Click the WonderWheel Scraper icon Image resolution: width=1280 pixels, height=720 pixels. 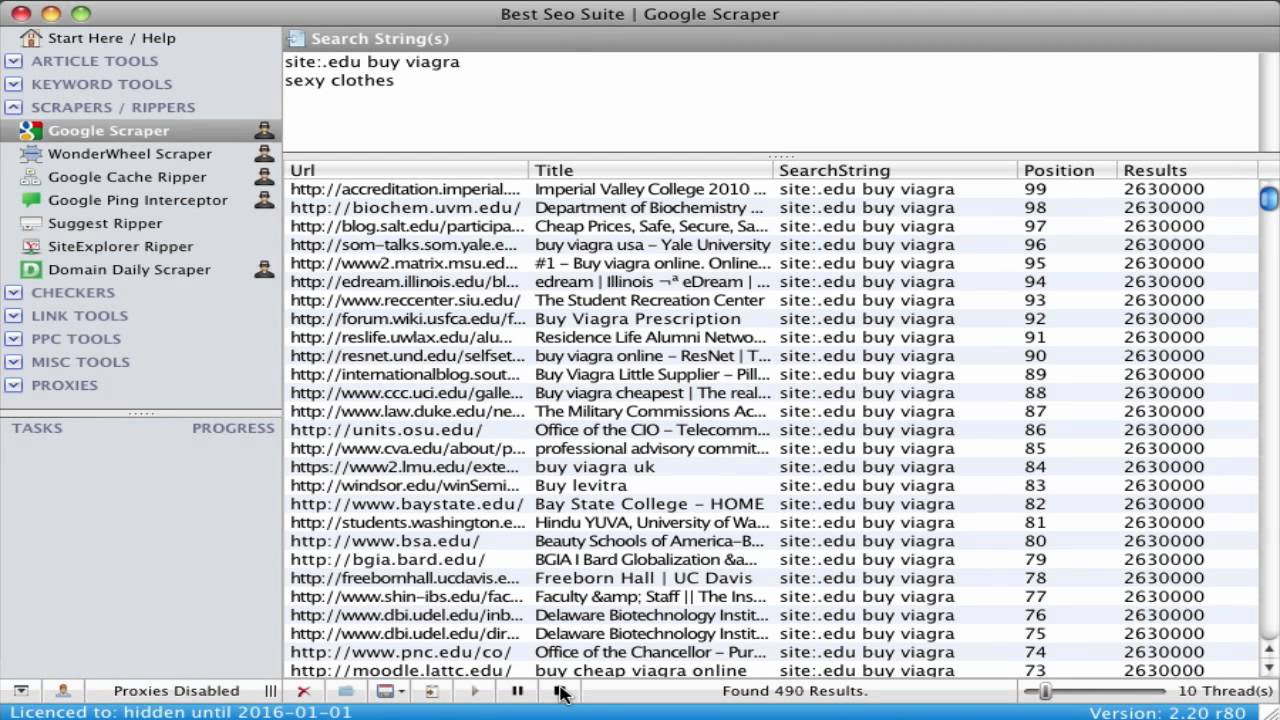click(x=31, y=154)
